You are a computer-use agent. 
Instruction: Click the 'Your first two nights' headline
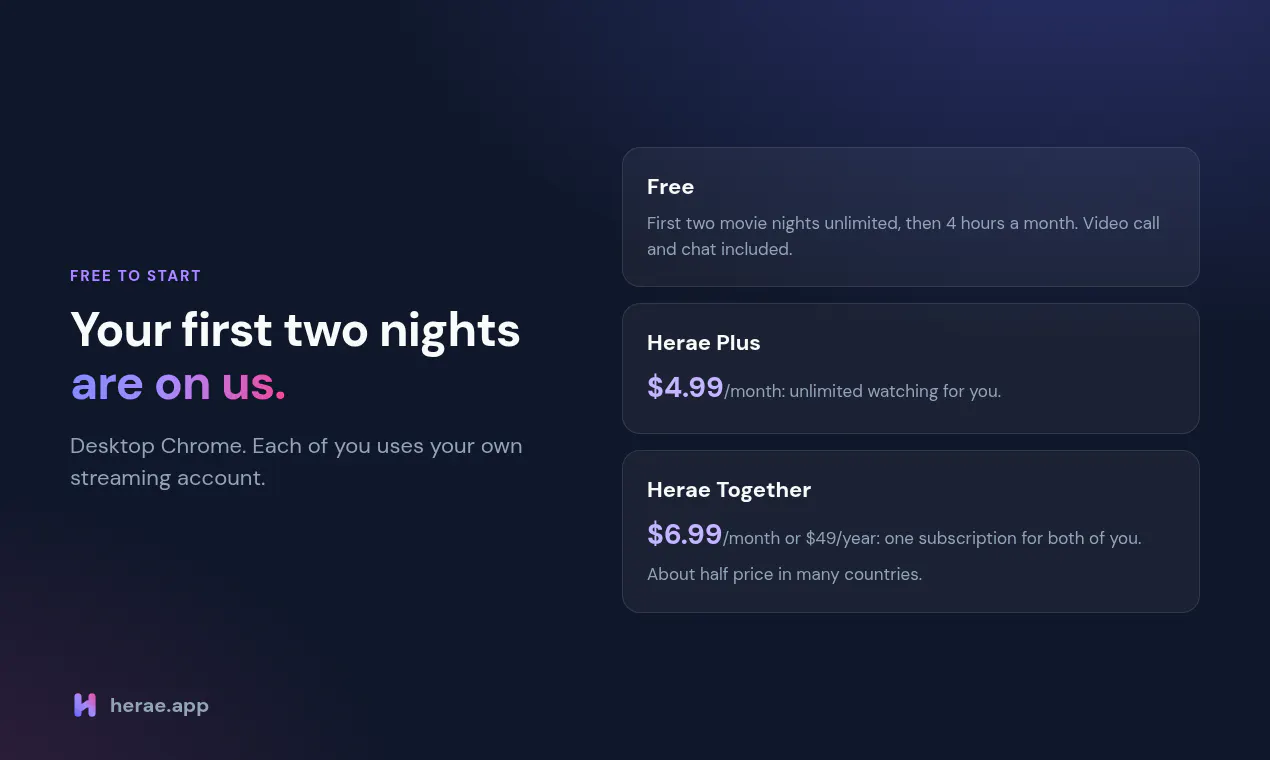pos(295,330)
